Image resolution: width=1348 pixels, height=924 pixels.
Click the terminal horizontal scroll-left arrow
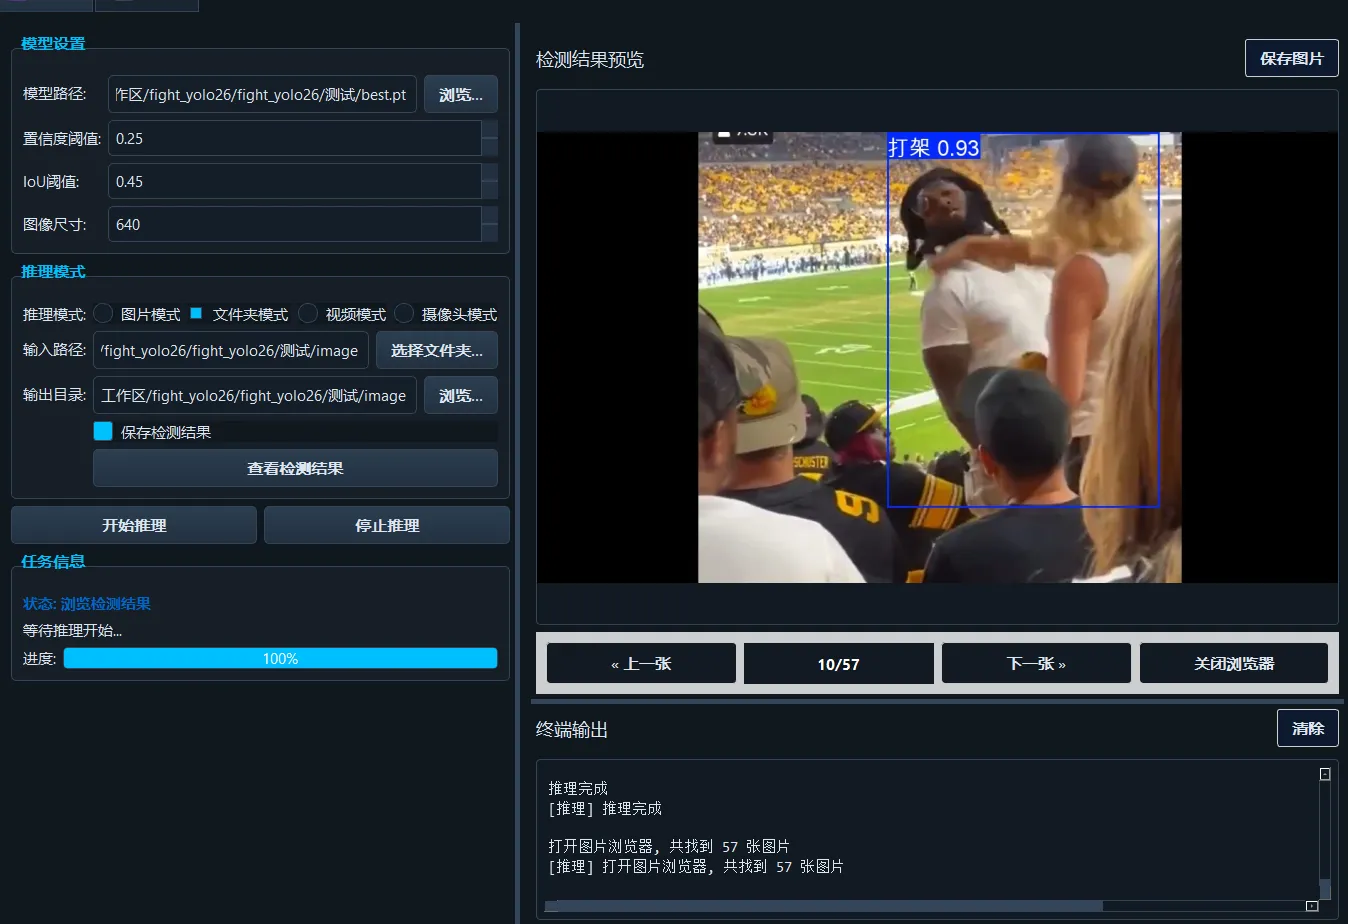(x=551, y=906)
